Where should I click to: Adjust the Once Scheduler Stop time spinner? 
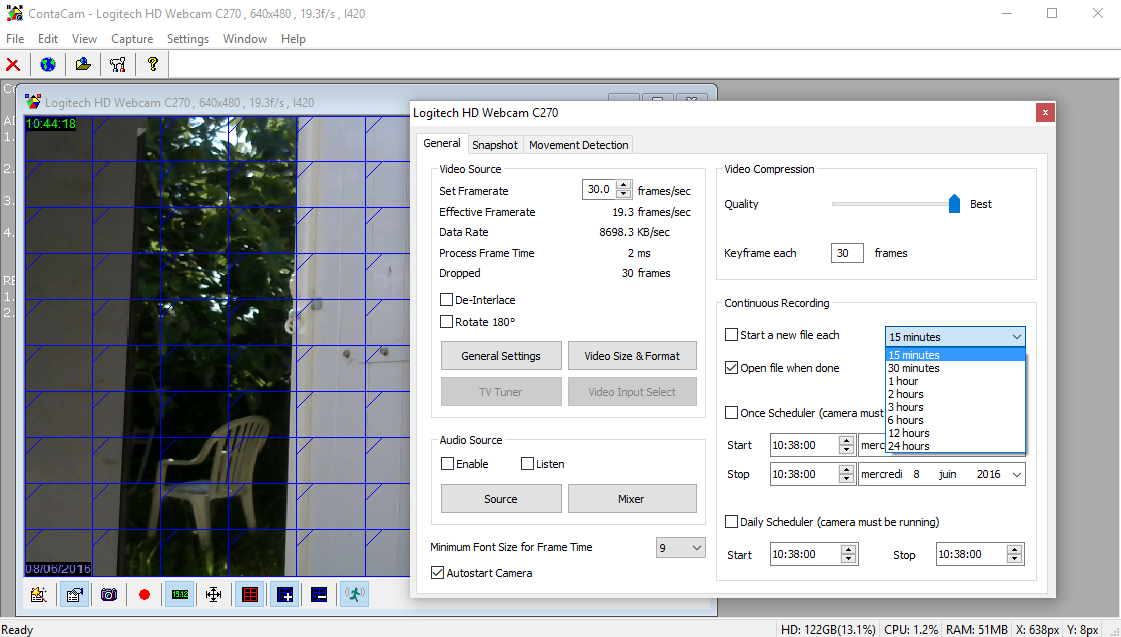pyautogui.click(x=846, y=475)
